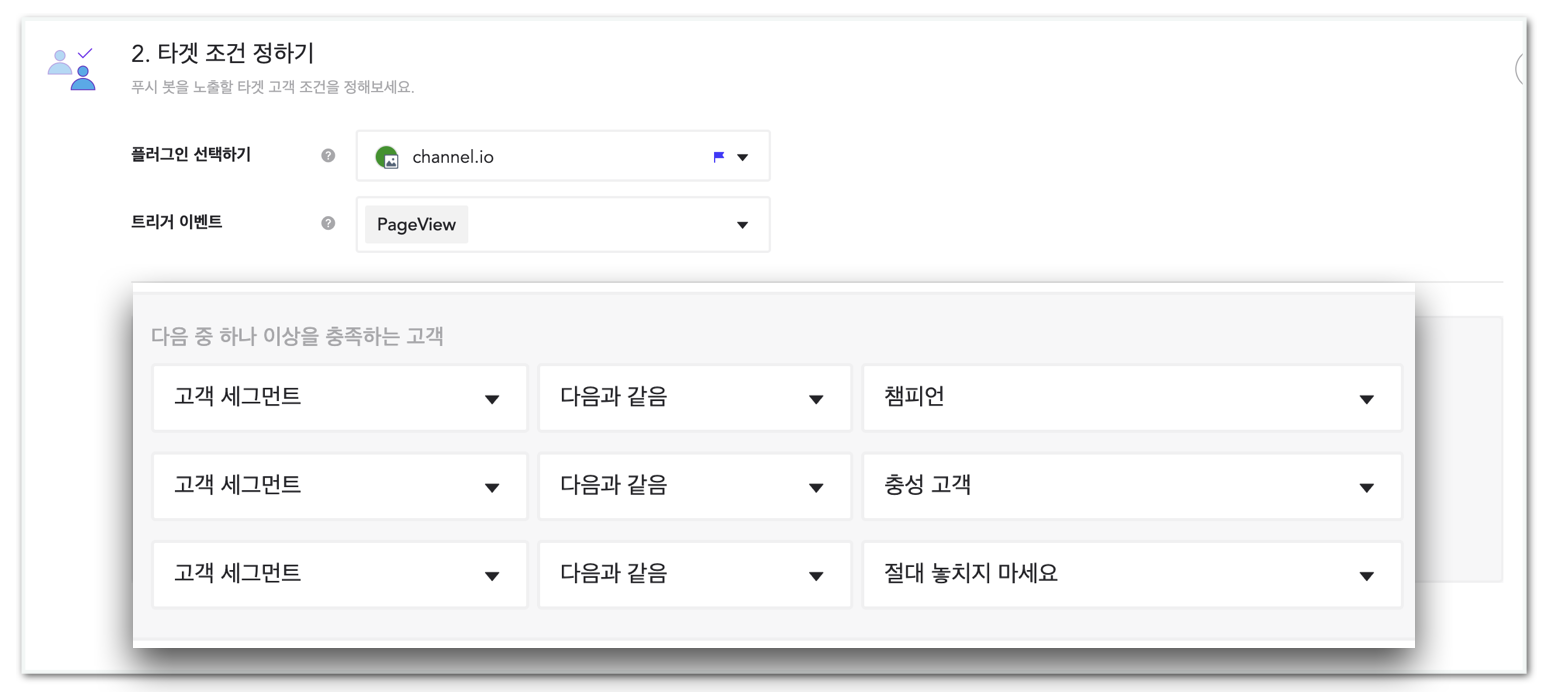1550x692 pixels.
Task: Click the 2. 타겟 조건 정하기 heading
Action: click(x=223, y=53)
